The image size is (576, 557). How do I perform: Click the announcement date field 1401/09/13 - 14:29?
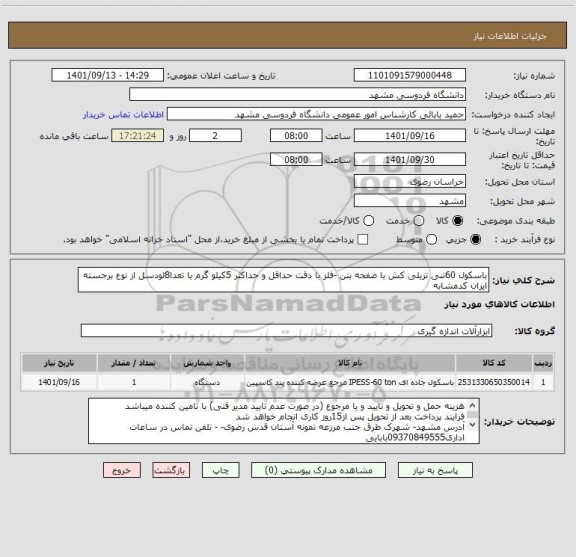coord(108,75)
